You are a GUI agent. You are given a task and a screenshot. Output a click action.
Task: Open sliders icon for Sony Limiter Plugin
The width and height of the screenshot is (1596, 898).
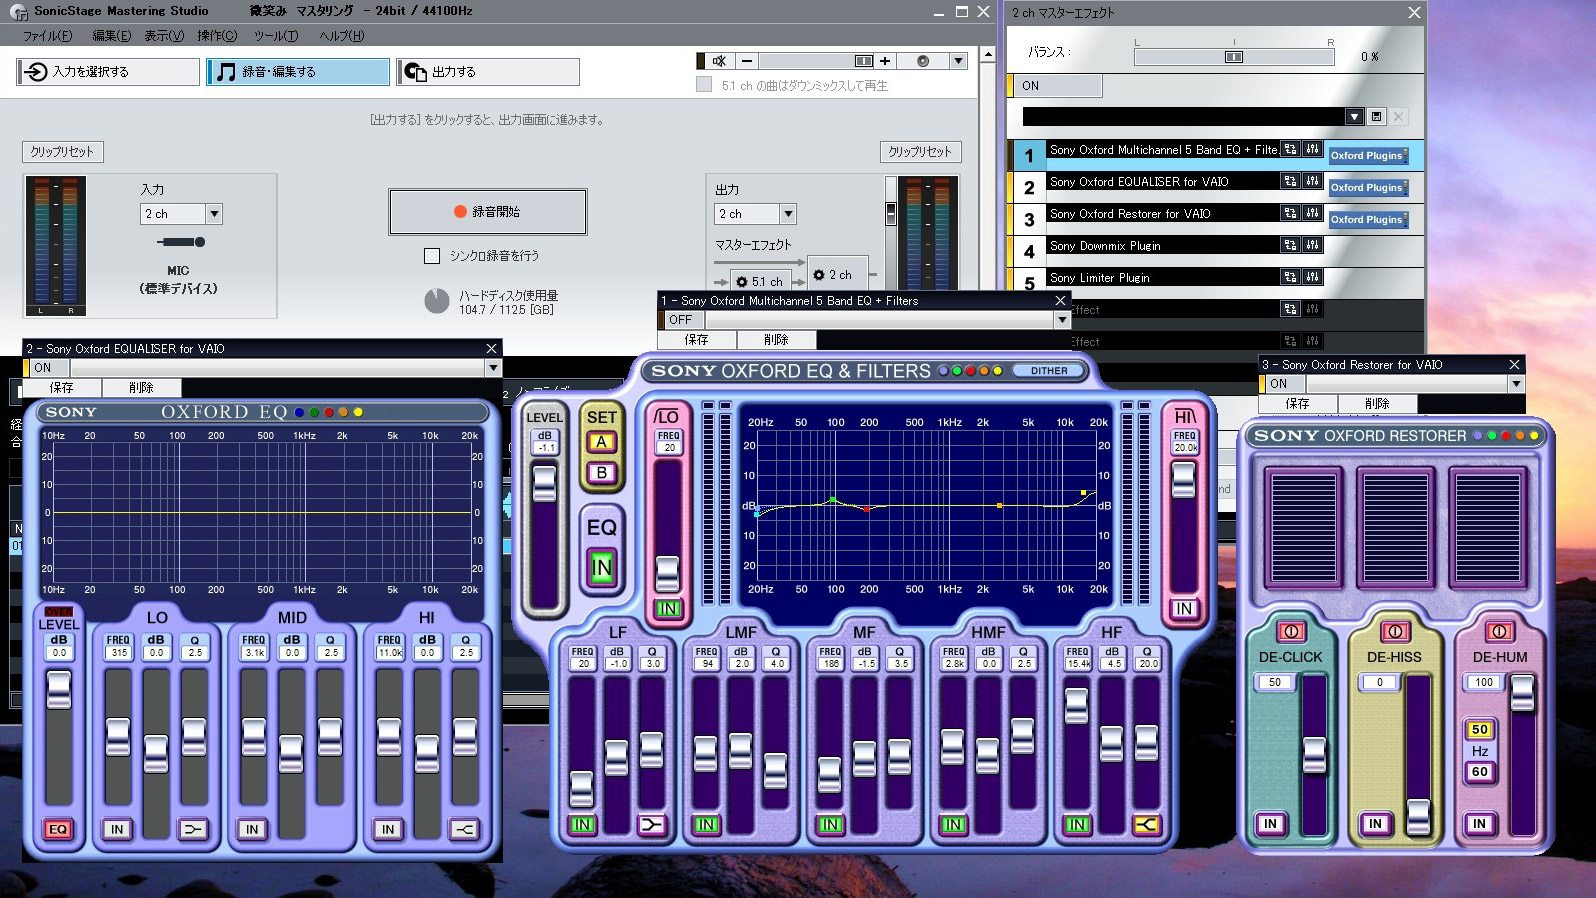click(x=1312, y=277)
